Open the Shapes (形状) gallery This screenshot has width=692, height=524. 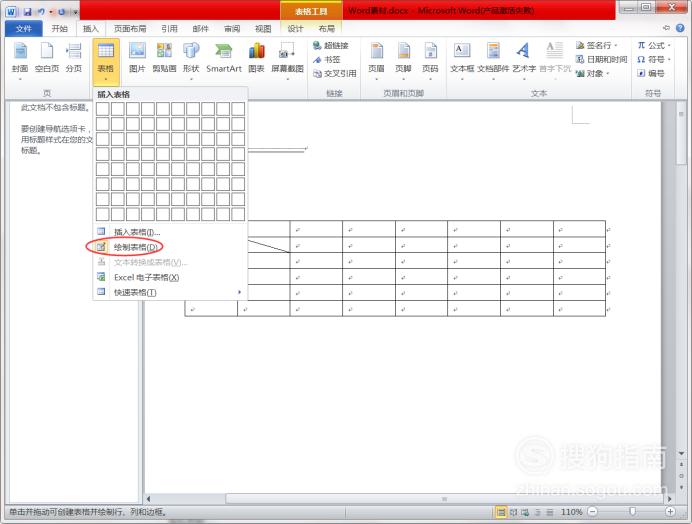point(191,61)
